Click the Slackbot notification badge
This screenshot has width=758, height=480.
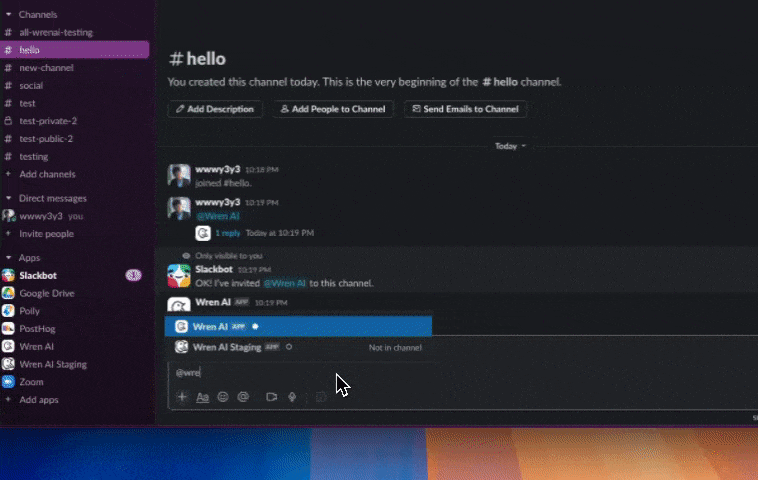133,276
